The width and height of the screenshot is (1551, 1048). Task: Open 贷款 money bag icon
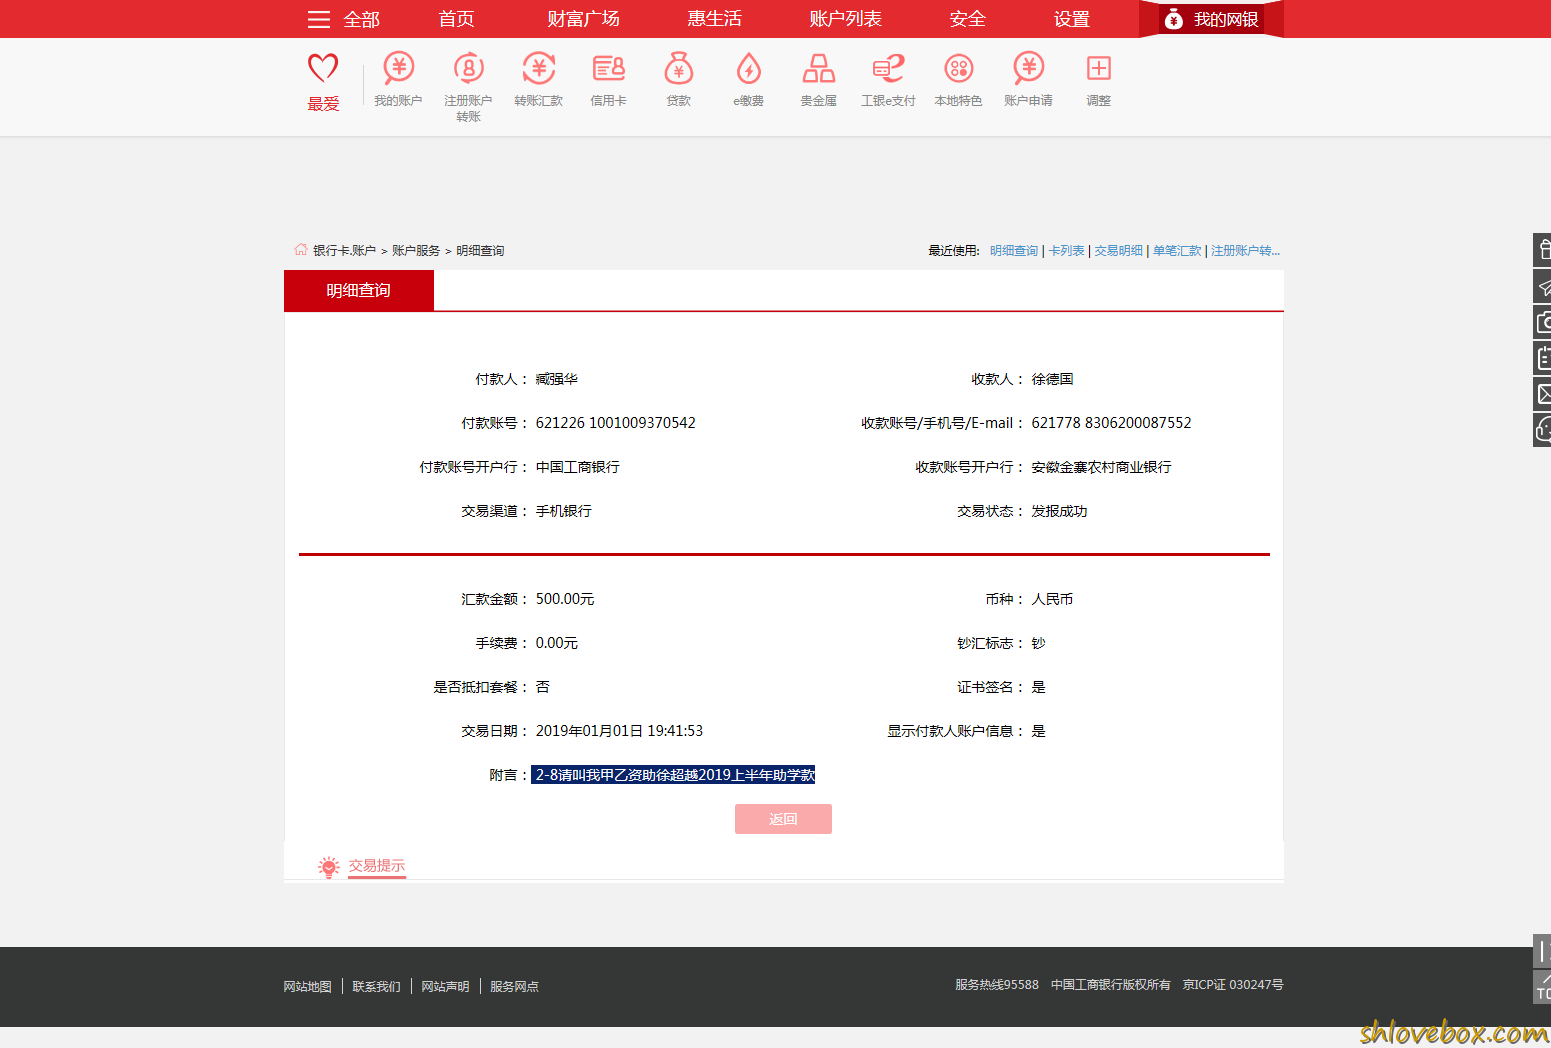(678, 68)
